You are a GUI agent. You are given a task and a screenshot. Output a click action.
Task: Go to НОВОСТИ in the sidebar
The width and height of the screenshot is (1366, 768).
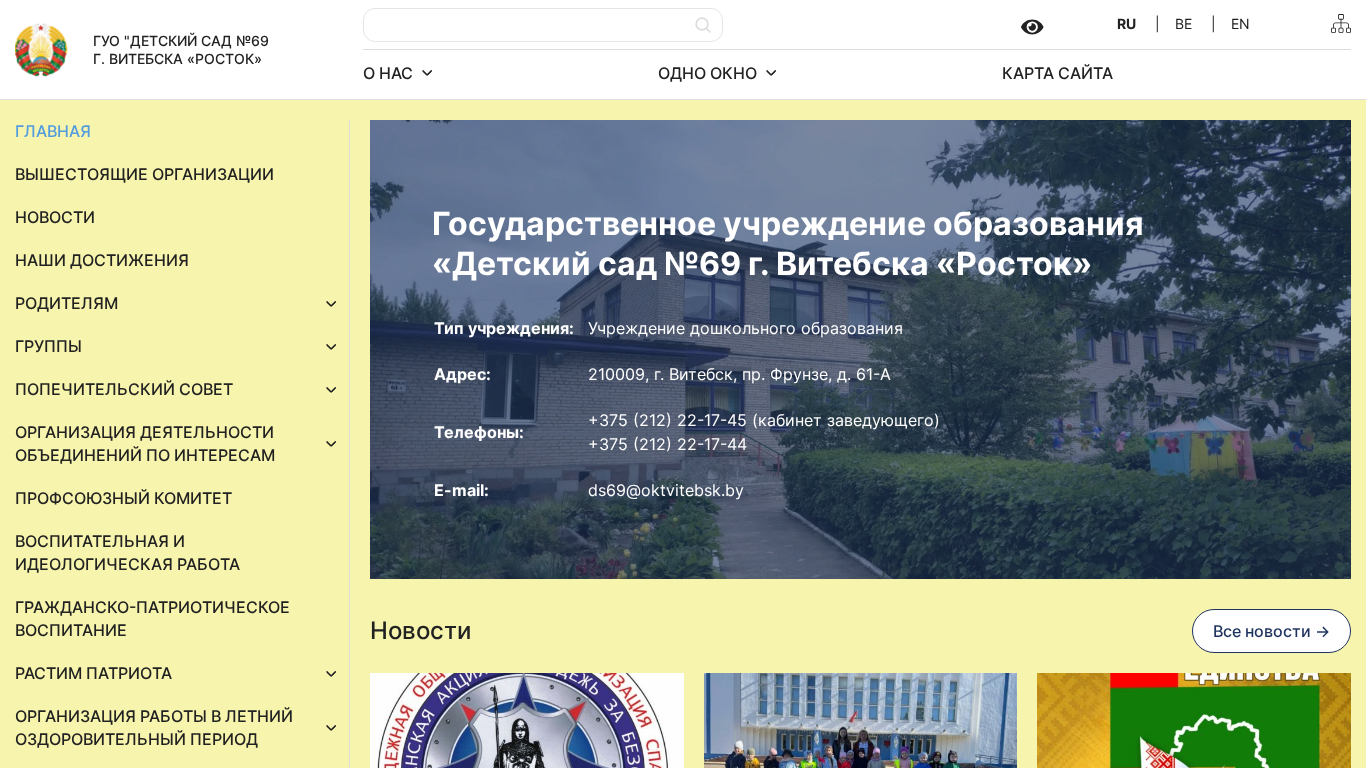click(55, 217)
